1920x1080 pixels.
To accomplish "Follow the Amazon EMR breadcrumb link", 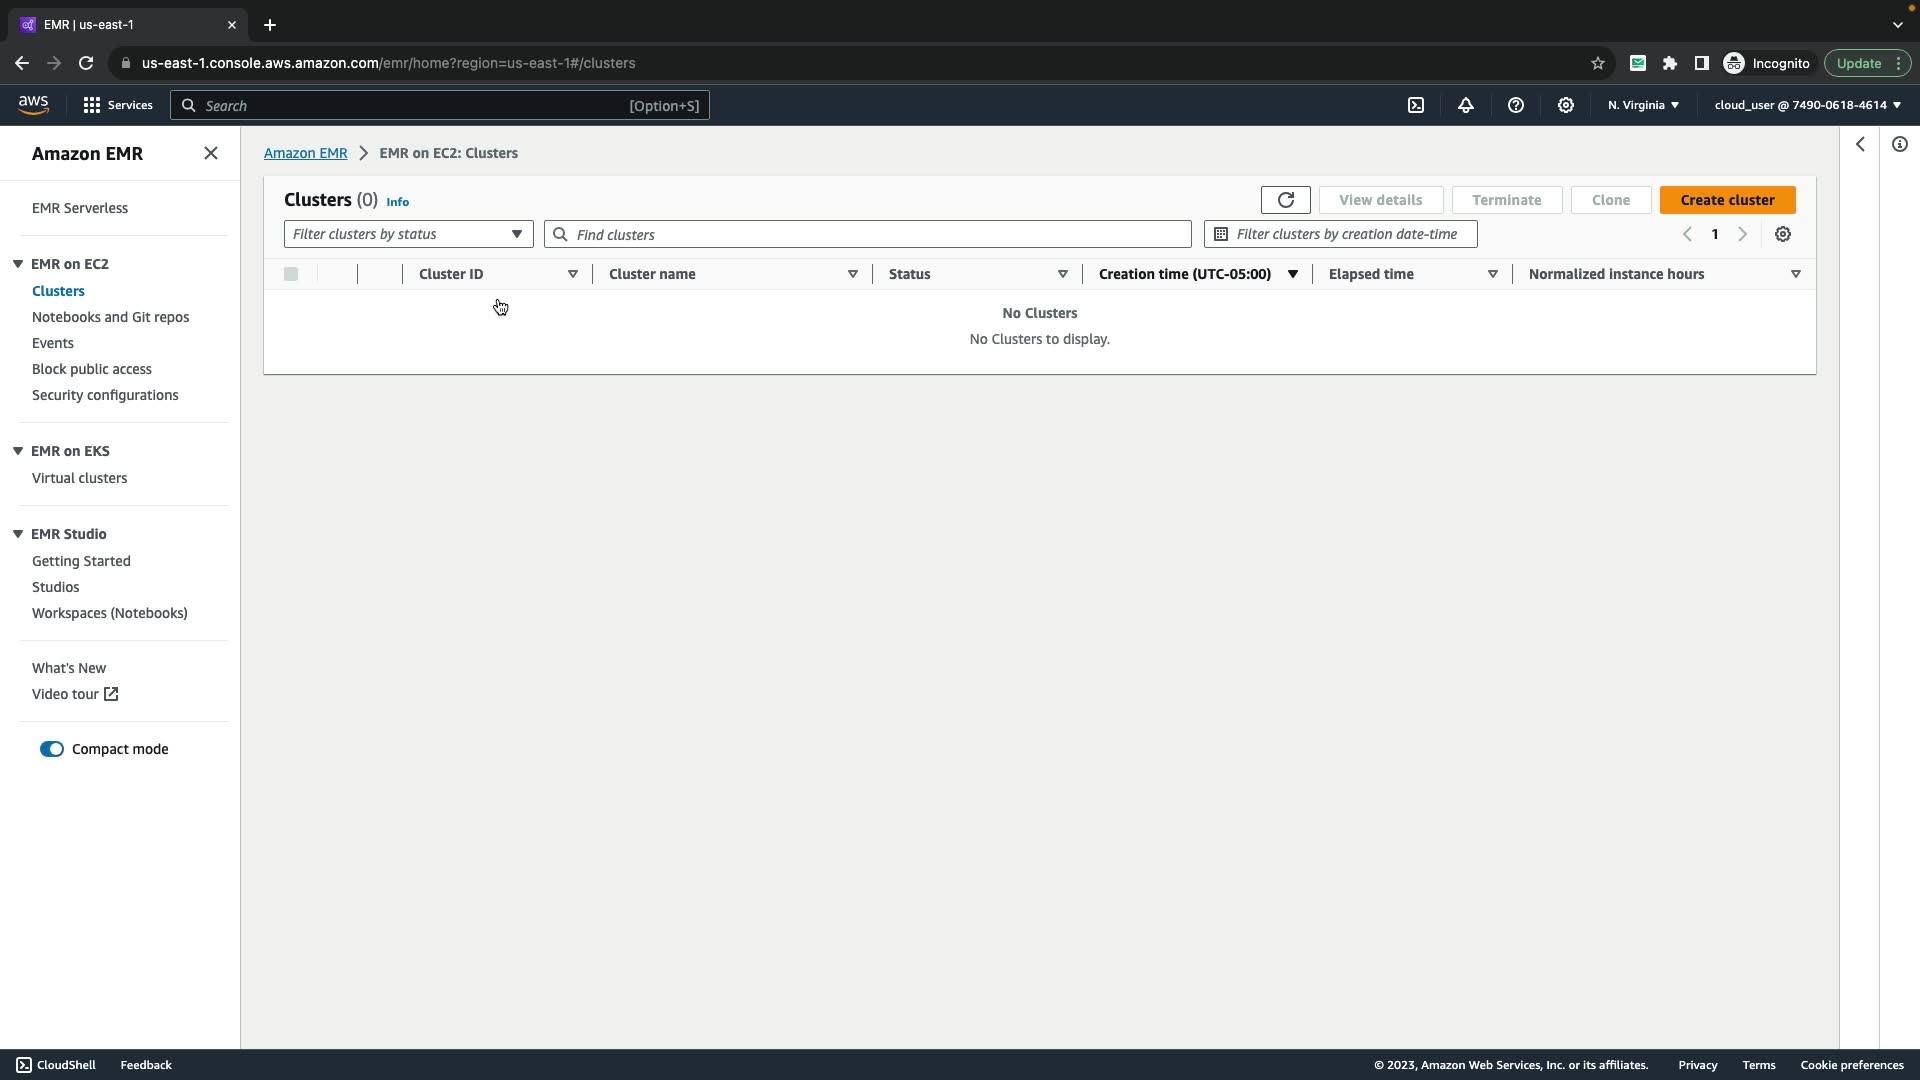I will pos(305,153).
